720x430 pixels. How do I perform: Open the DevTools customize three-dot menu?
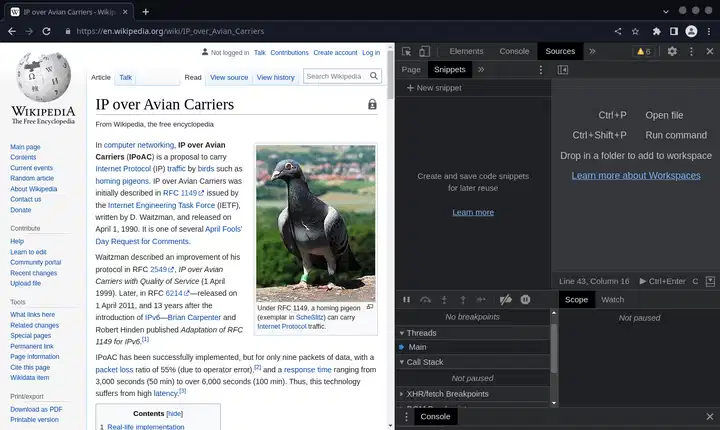692,51
